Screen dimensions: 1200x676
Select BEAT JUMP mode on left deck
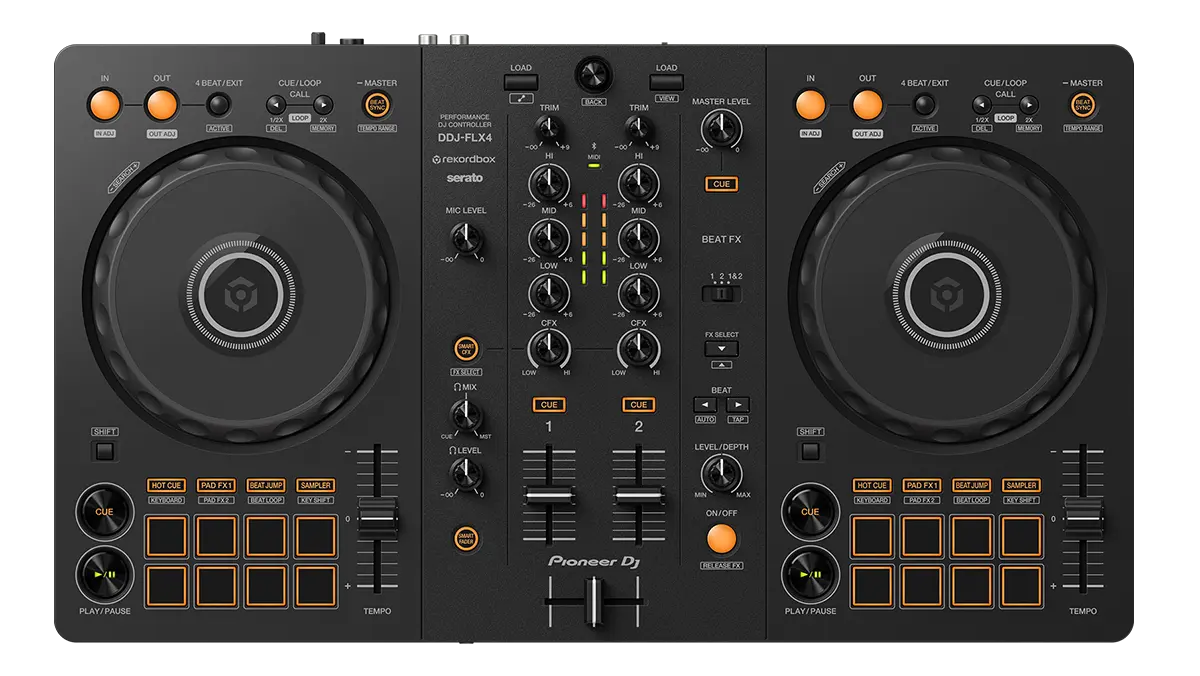[x=266, y=485]
